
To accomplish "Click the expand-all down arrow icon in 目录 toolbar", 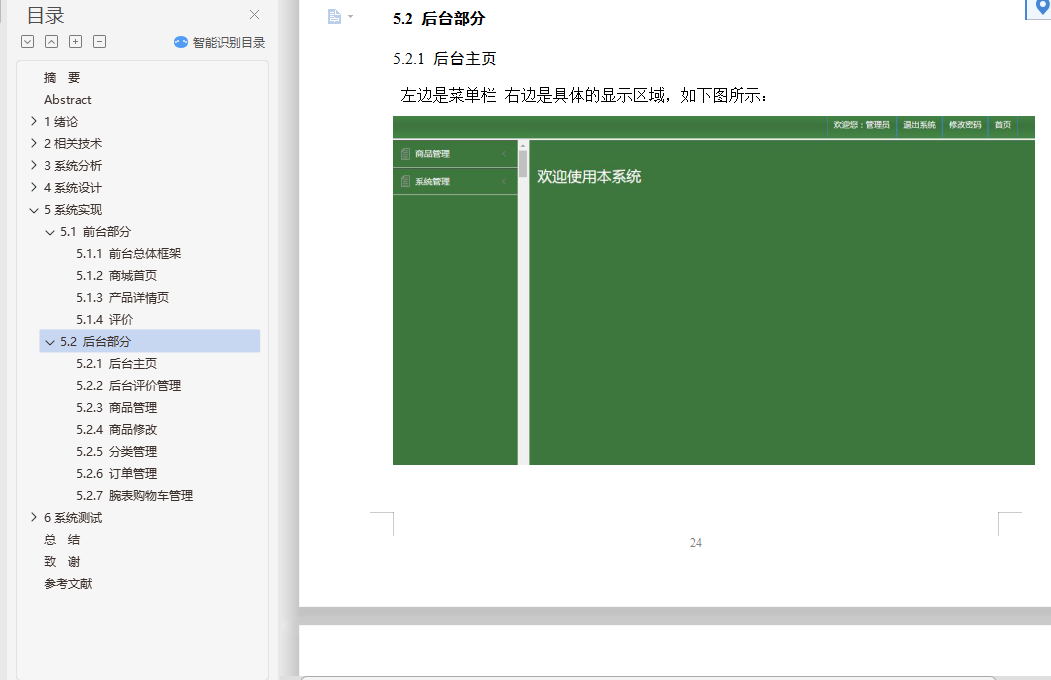I will [27, 42].
